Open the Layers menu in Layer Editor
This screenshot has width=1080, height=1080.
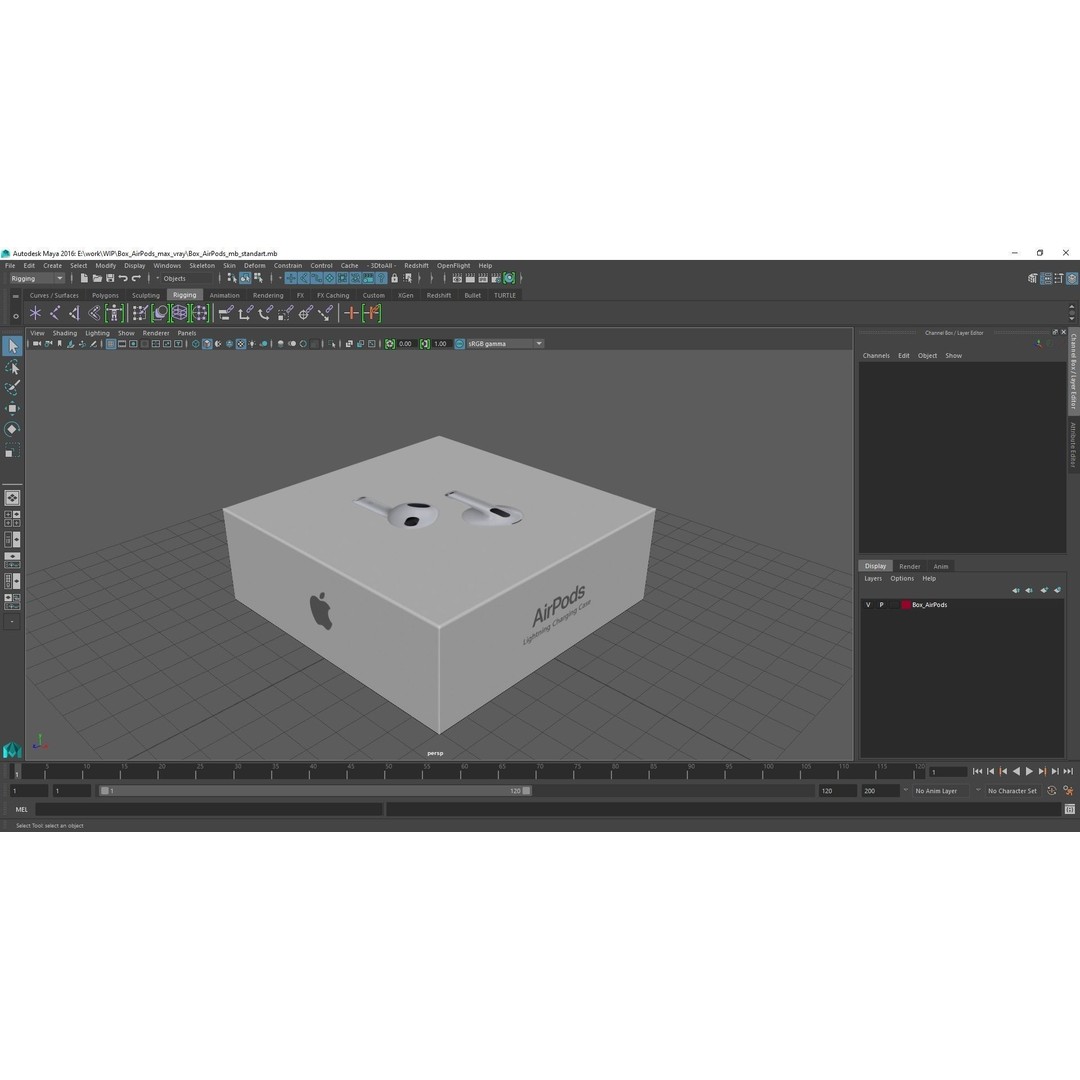click(873, 579)
